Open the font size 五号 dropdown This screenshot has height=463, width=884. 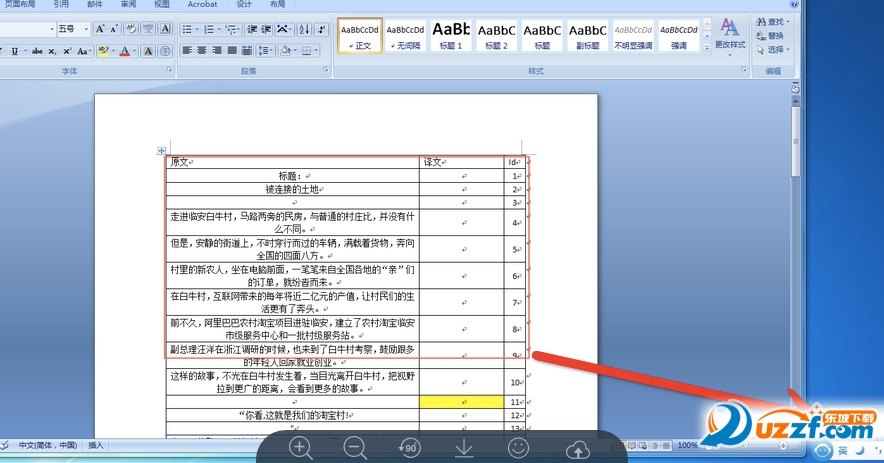[x=73, y=29]
